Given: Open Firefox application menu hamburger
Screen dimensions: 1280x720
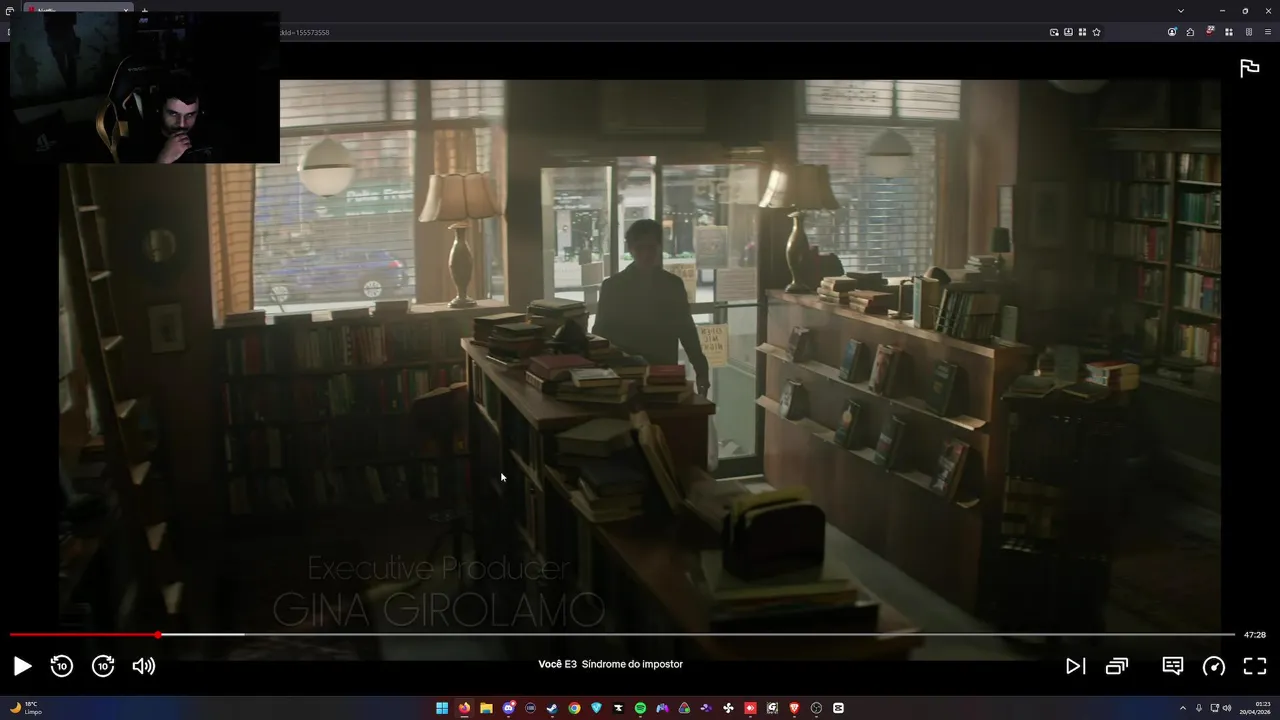Looking at the screenshot, I should click(1268, 32).
